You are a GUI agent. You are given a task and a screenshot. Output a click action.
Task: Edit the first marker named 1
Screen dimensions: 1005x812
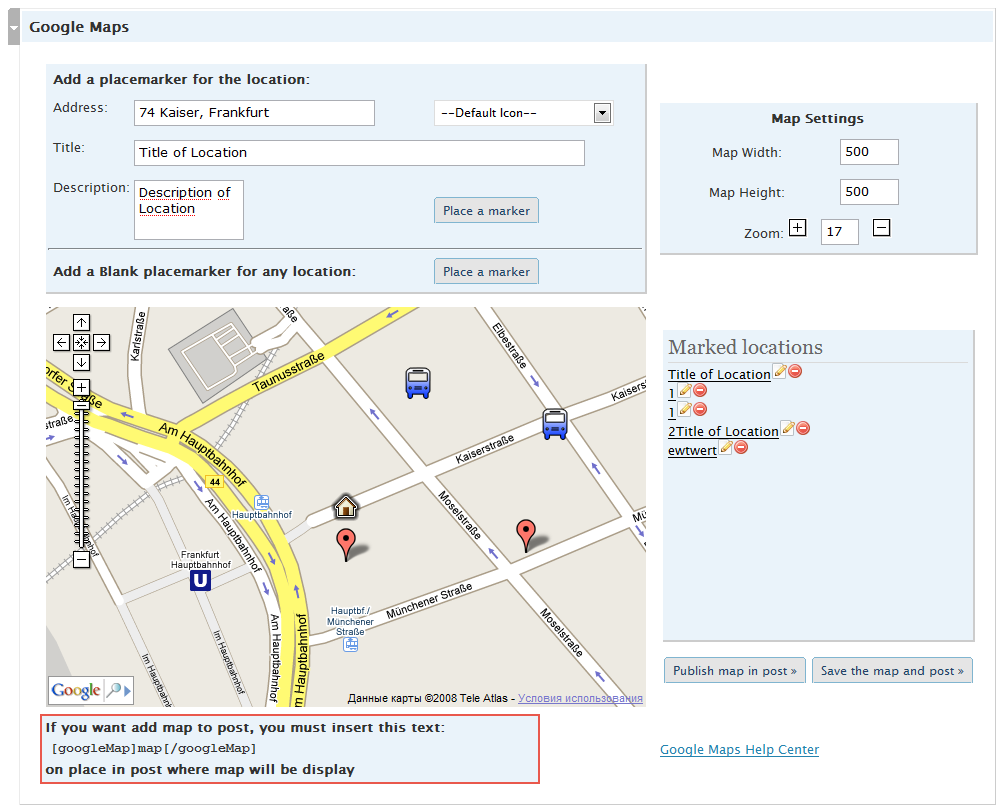pos(685,390)
